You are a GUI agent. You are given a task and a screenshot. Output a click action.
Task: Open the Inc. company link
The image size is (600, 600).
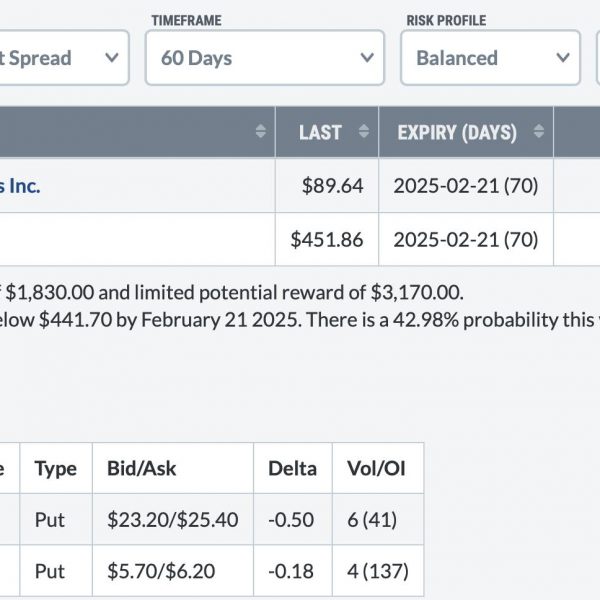20,186
